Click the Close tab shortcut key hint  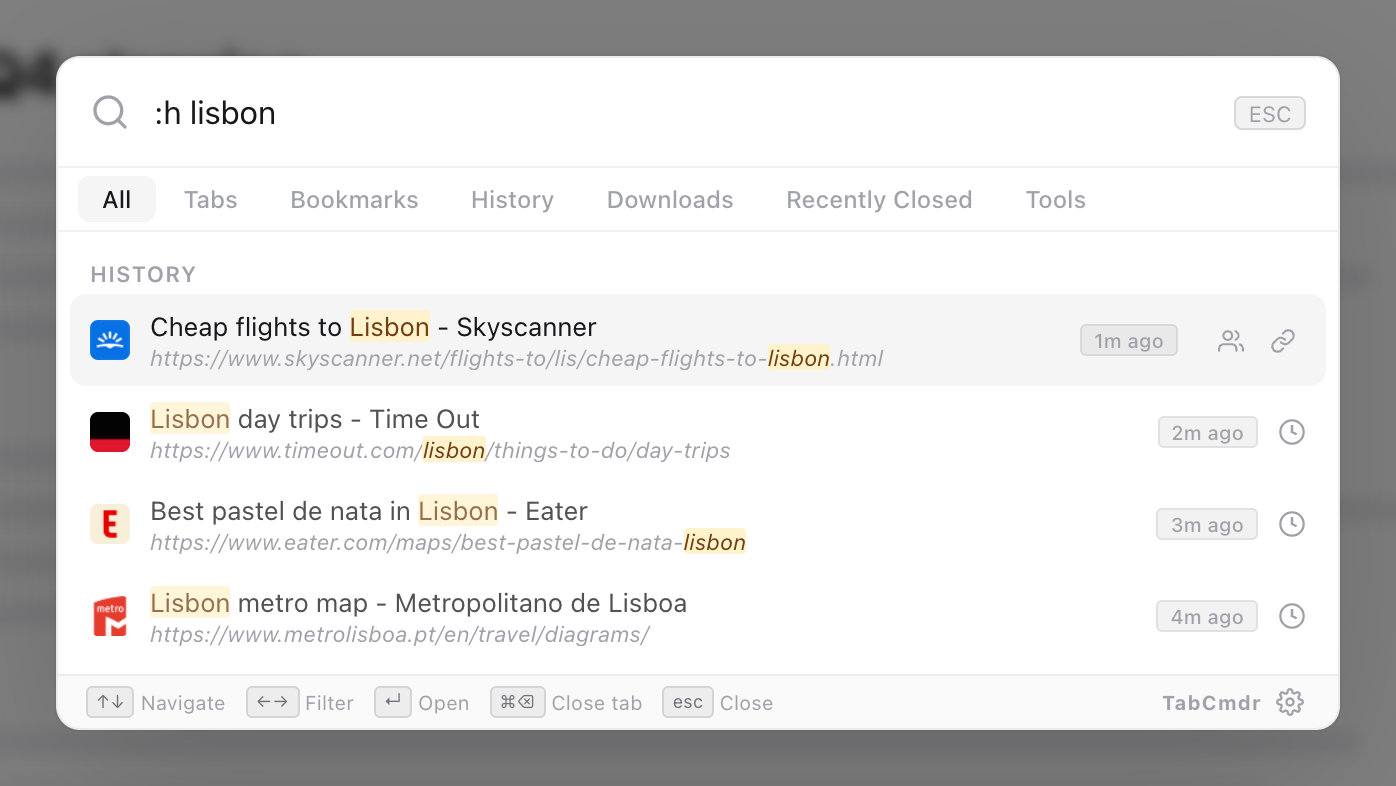pyautogui.click(x=518, y=702)
